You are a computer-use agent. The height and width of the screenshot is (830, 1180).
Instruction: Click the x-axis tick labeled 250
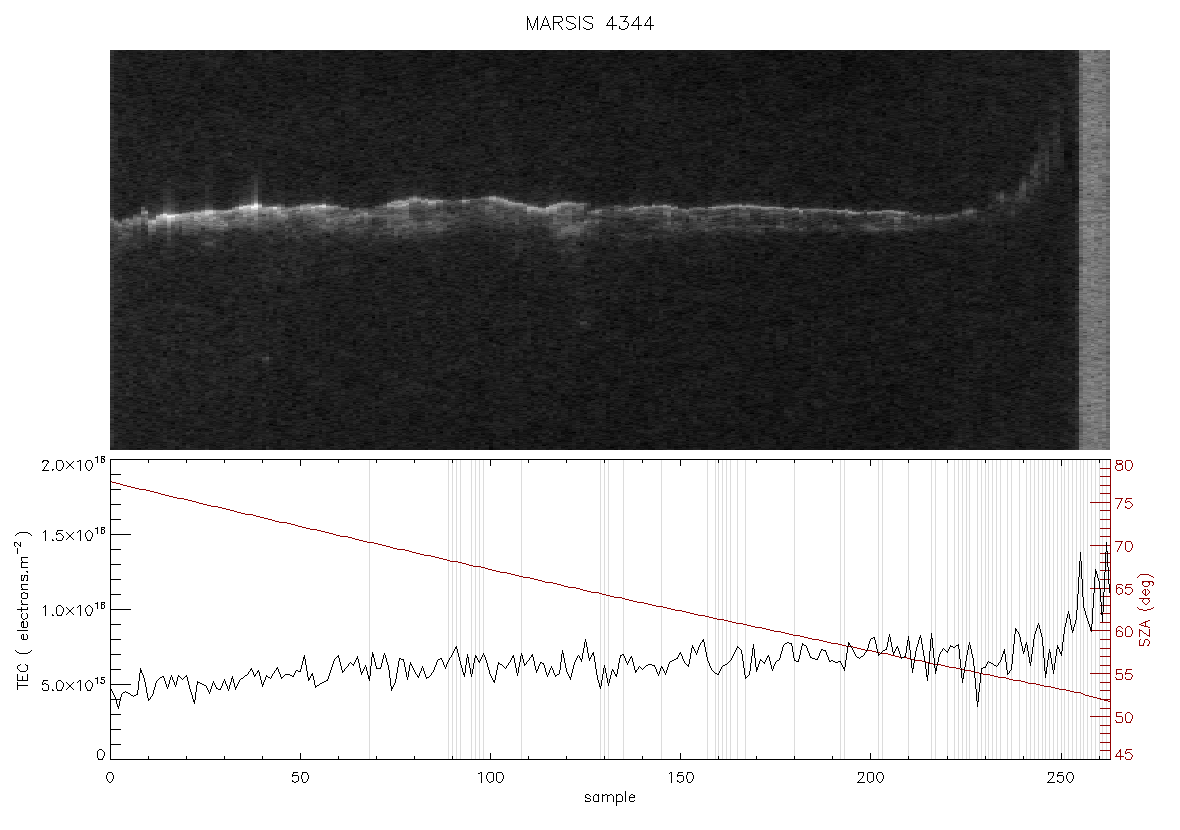coord(1060,777)
